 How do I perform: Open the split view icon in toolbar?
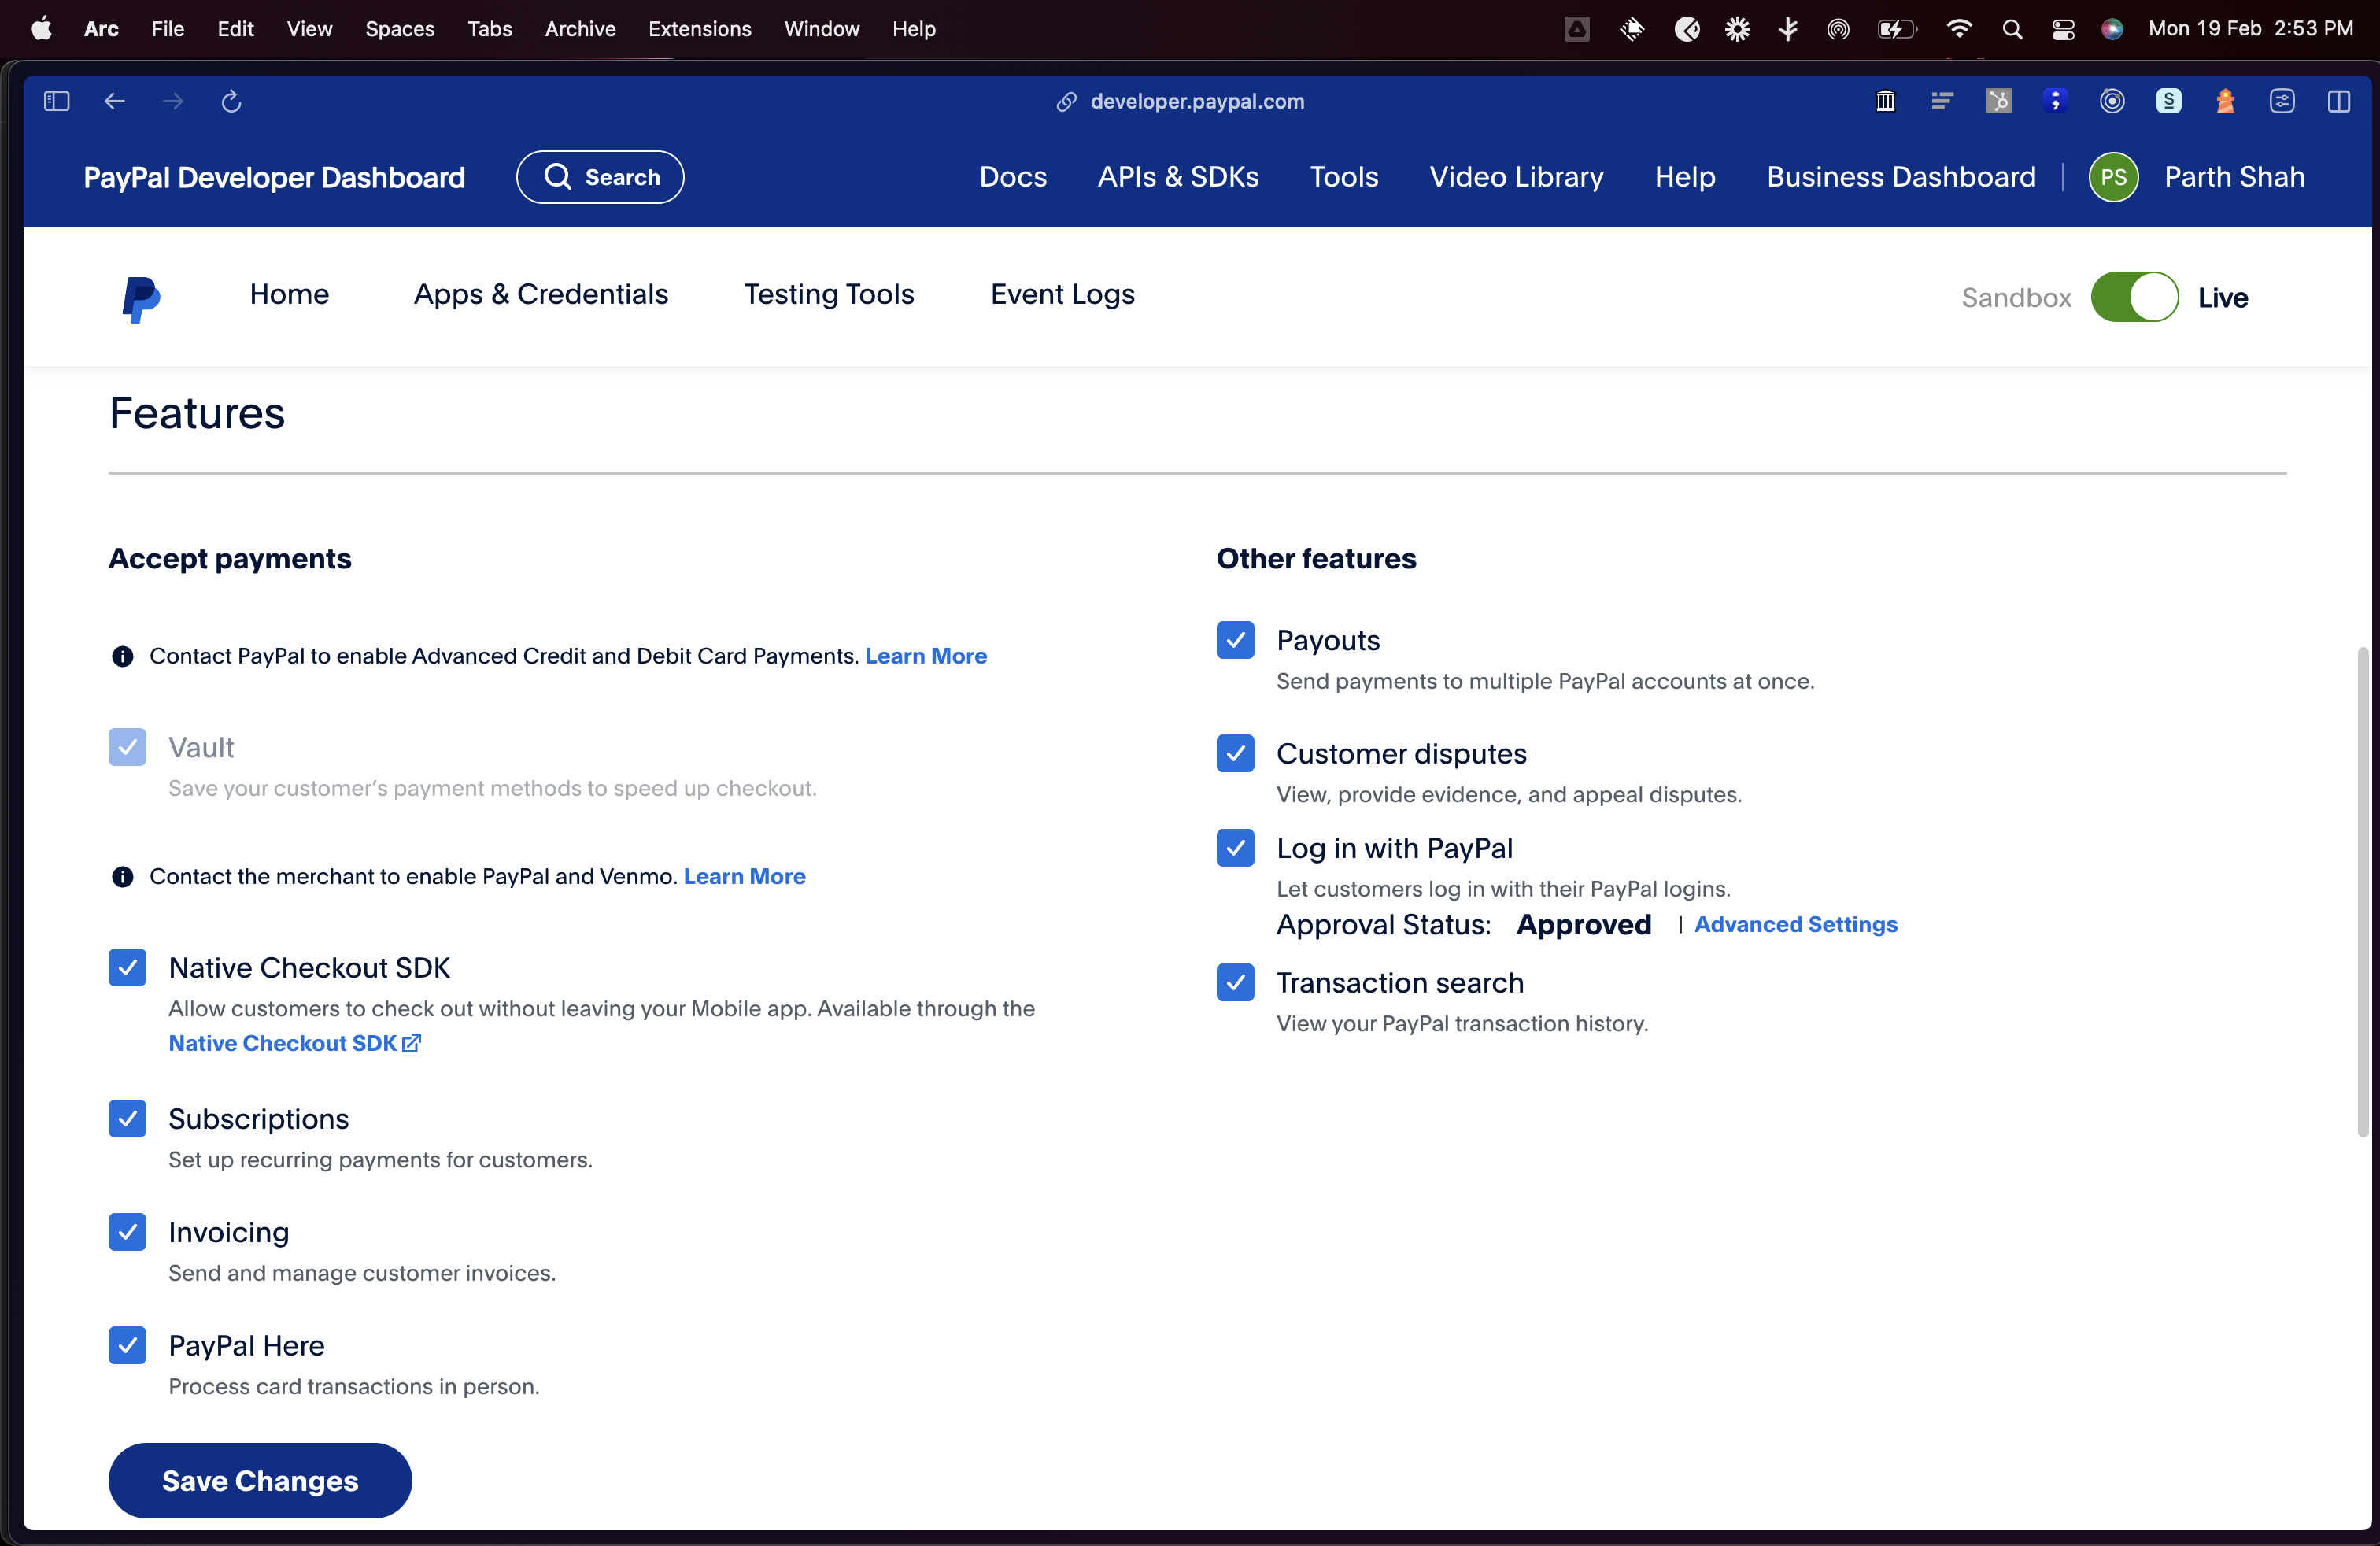tap(2338, 101)
